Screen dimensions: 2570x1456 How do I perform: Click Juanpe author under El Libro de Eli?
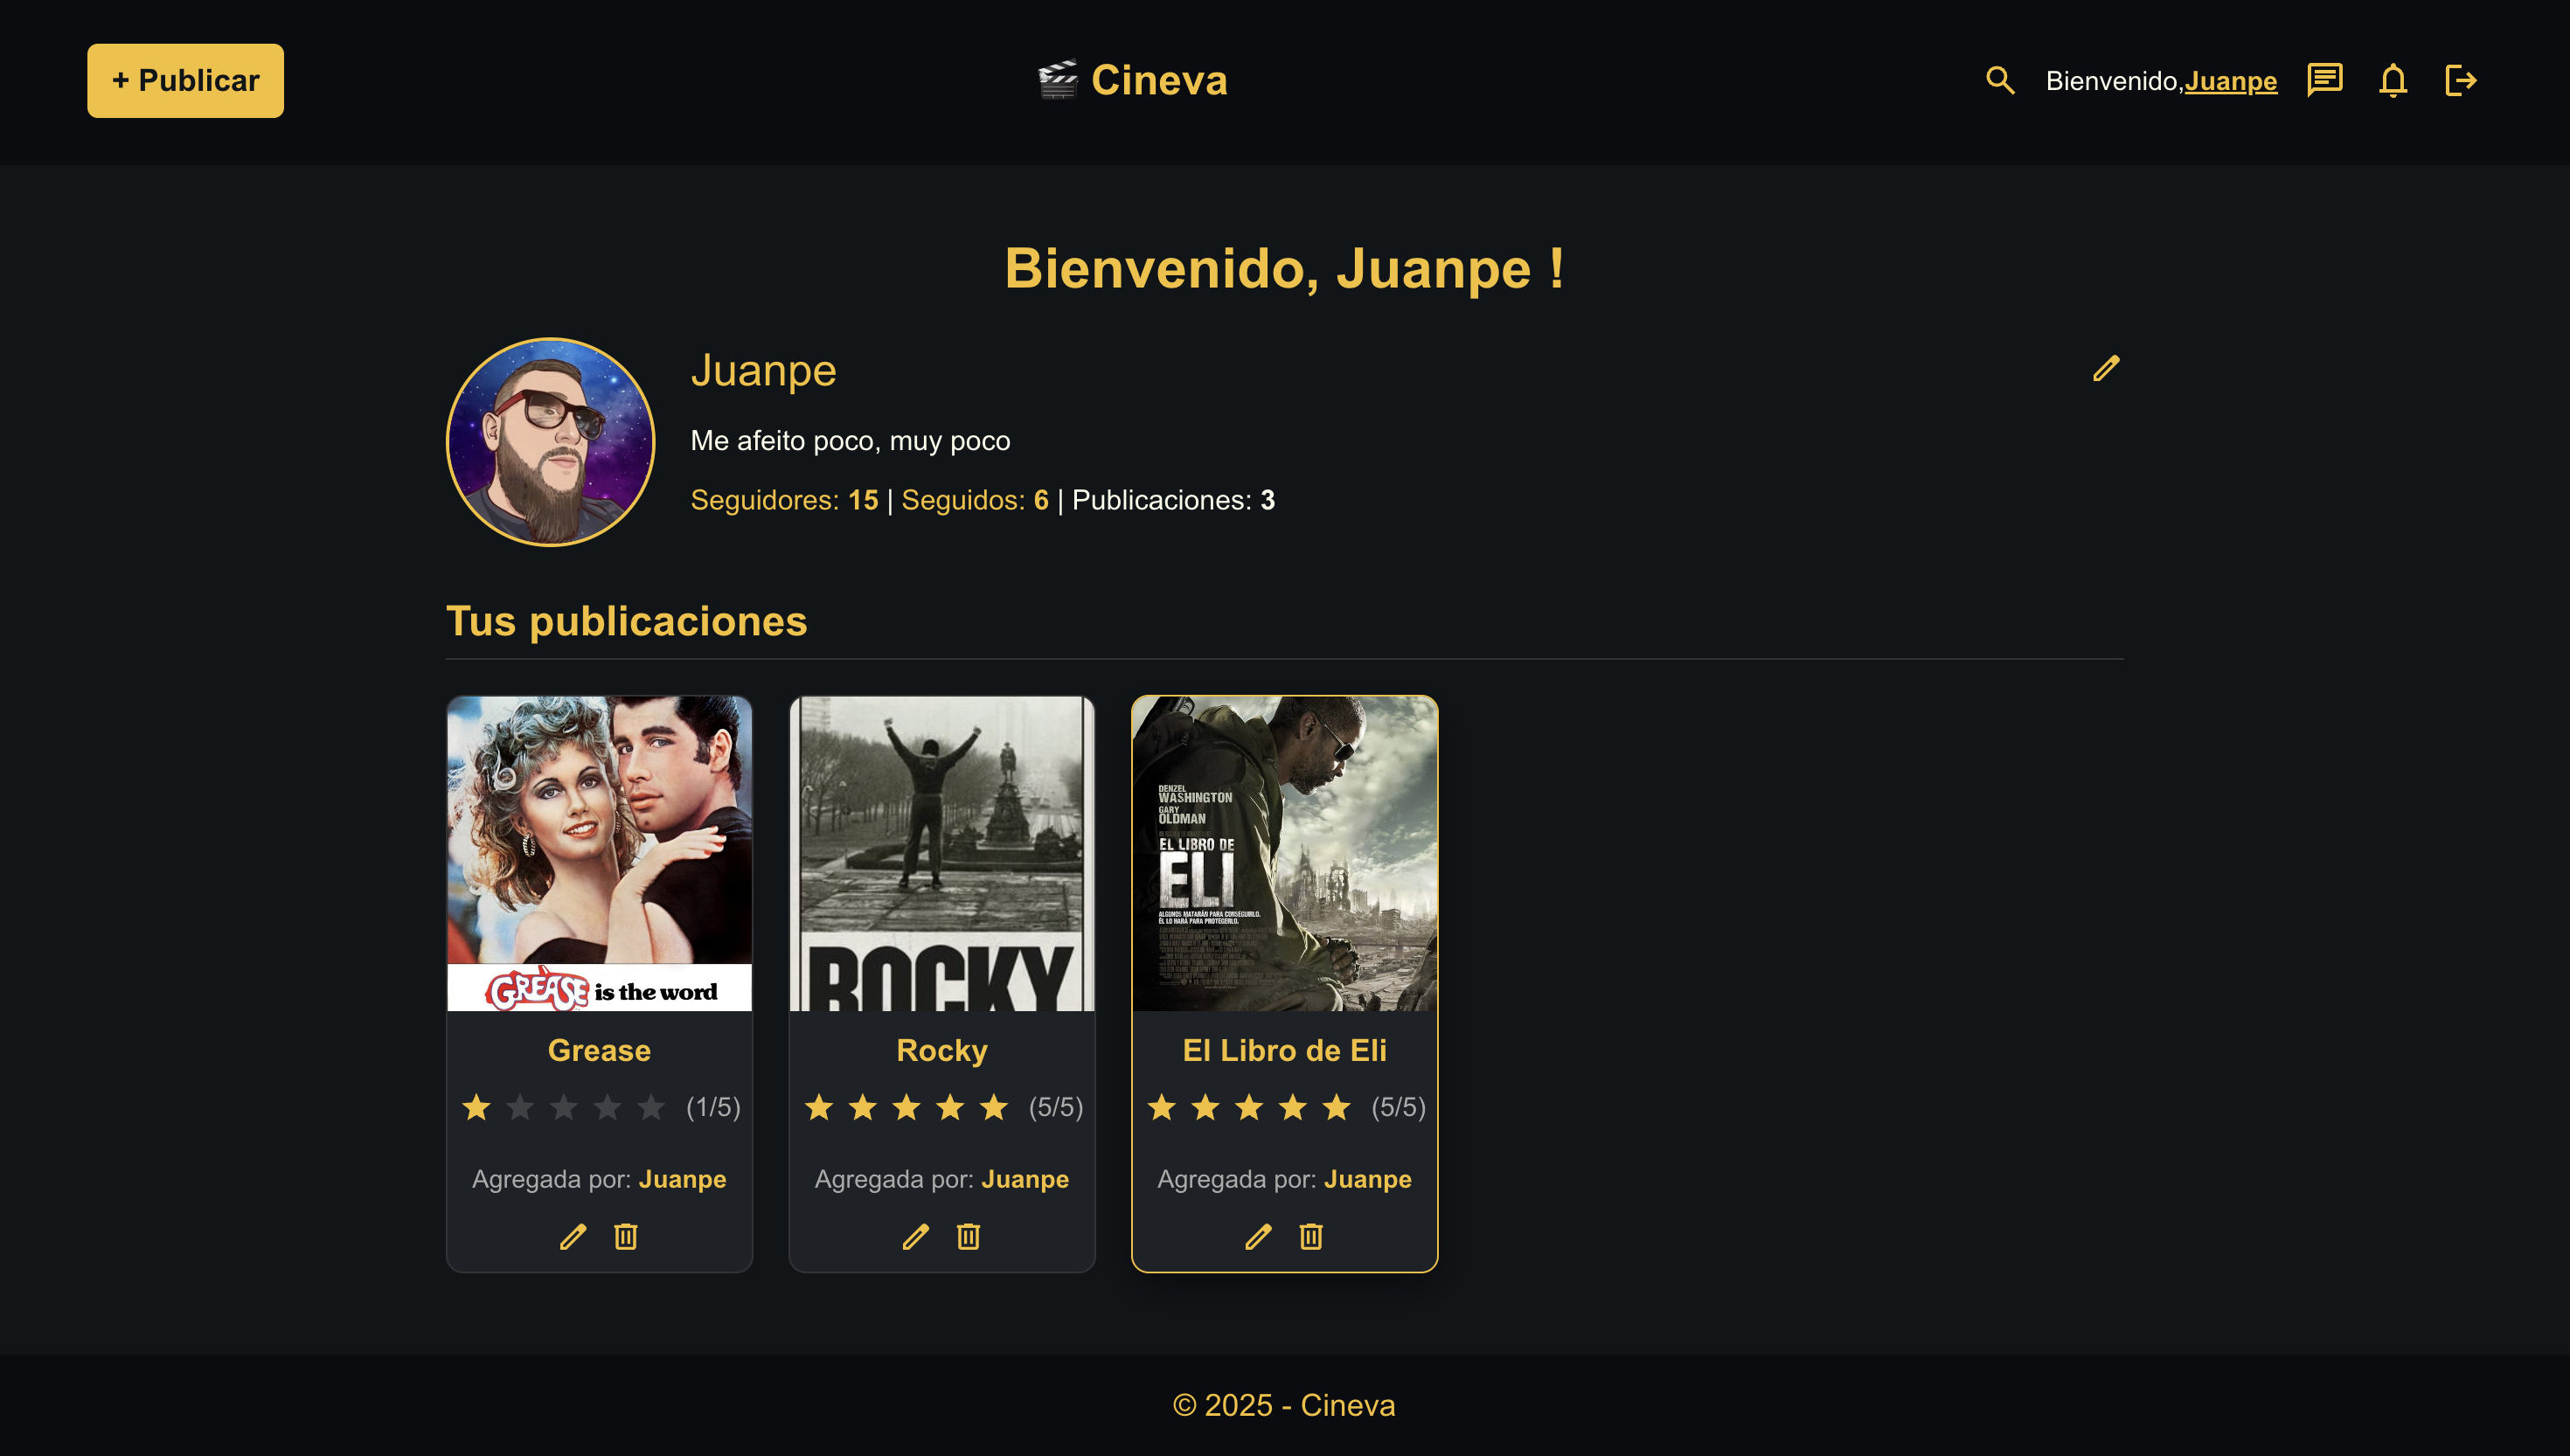(1368, 1179)
